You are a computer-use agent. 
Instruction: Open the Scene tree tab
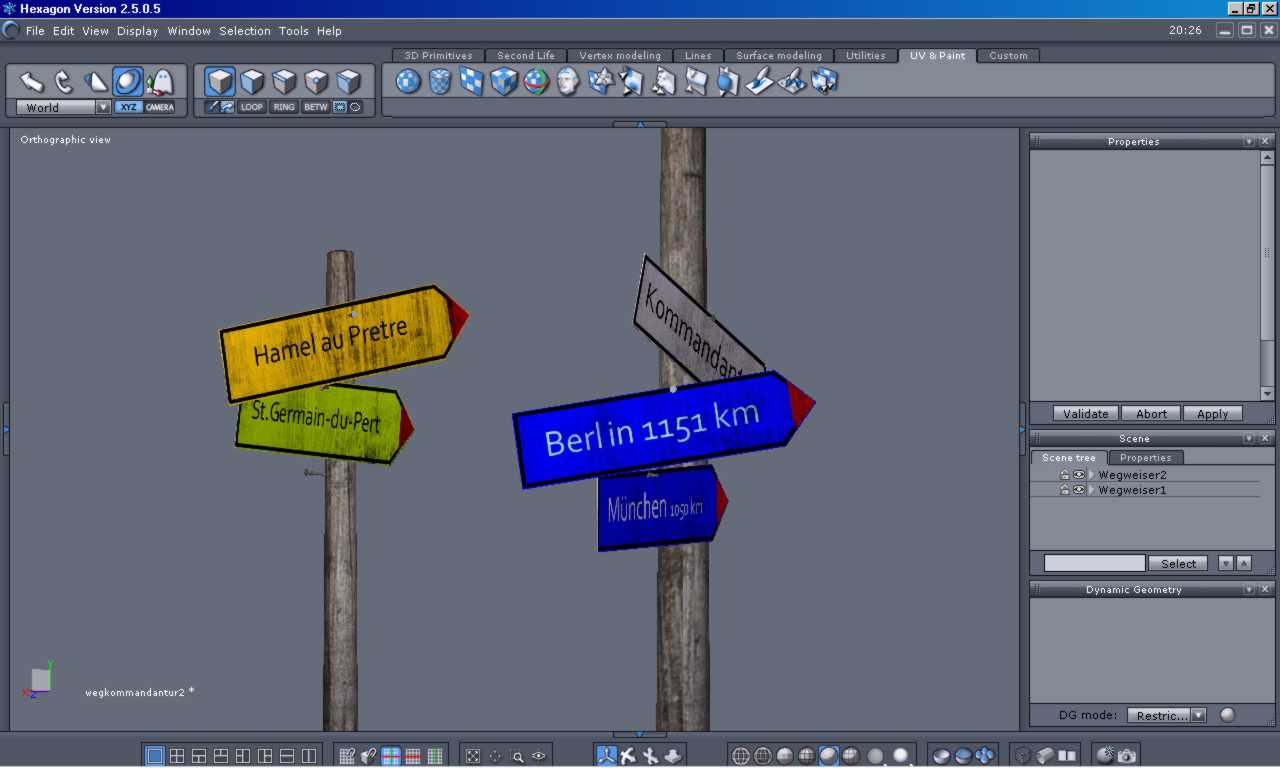point(1069,458)
